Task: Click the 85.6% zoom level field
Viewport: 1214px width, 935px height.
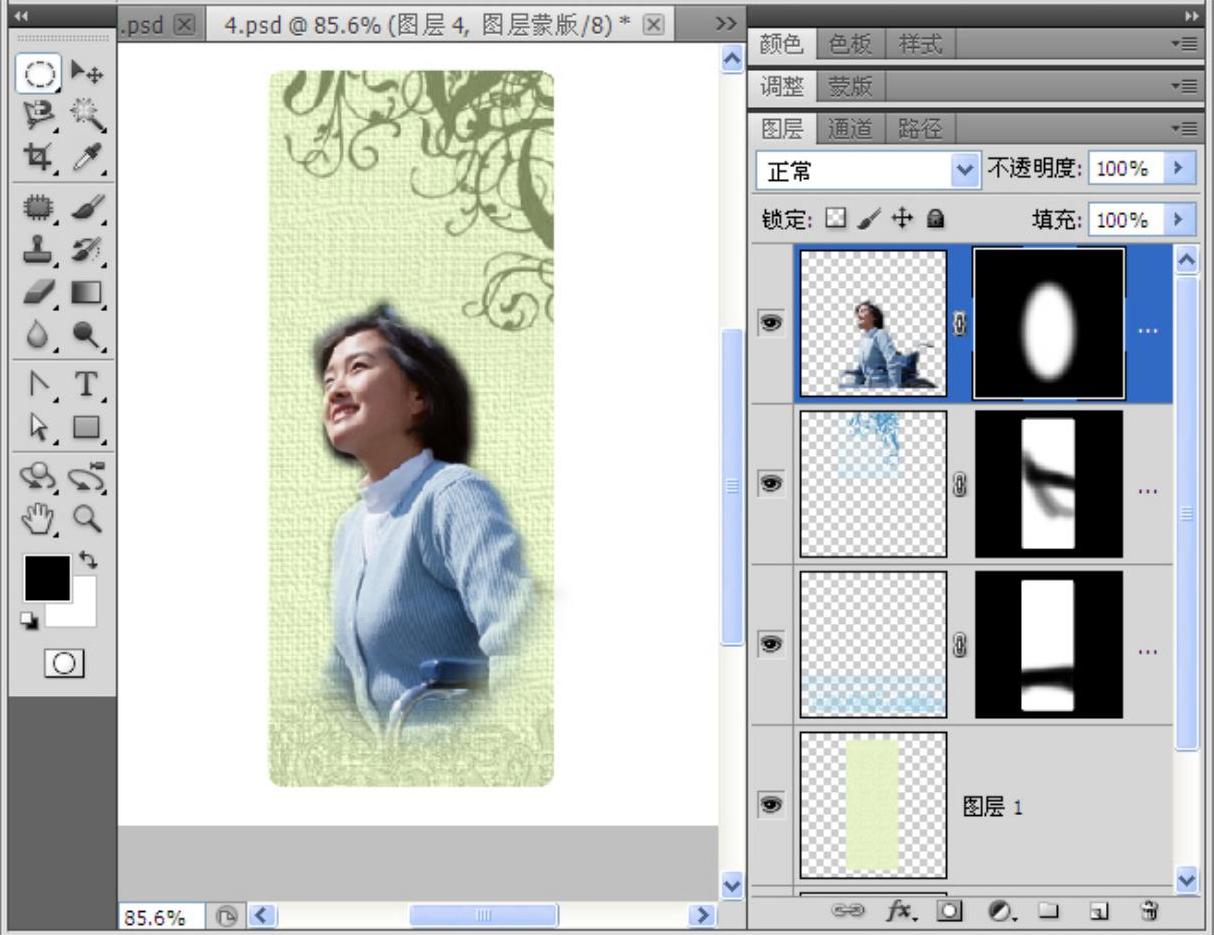Action: [160, 916]
